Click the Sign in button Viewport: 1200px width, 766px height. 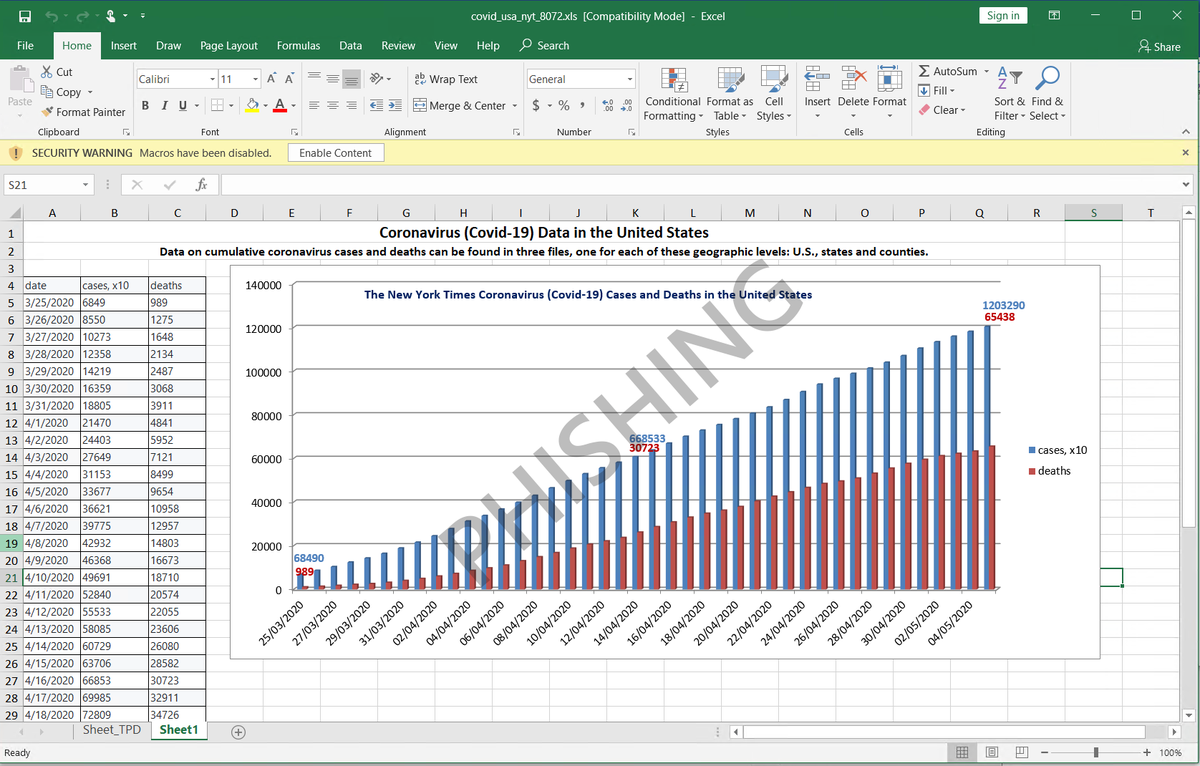point(1003,15)
